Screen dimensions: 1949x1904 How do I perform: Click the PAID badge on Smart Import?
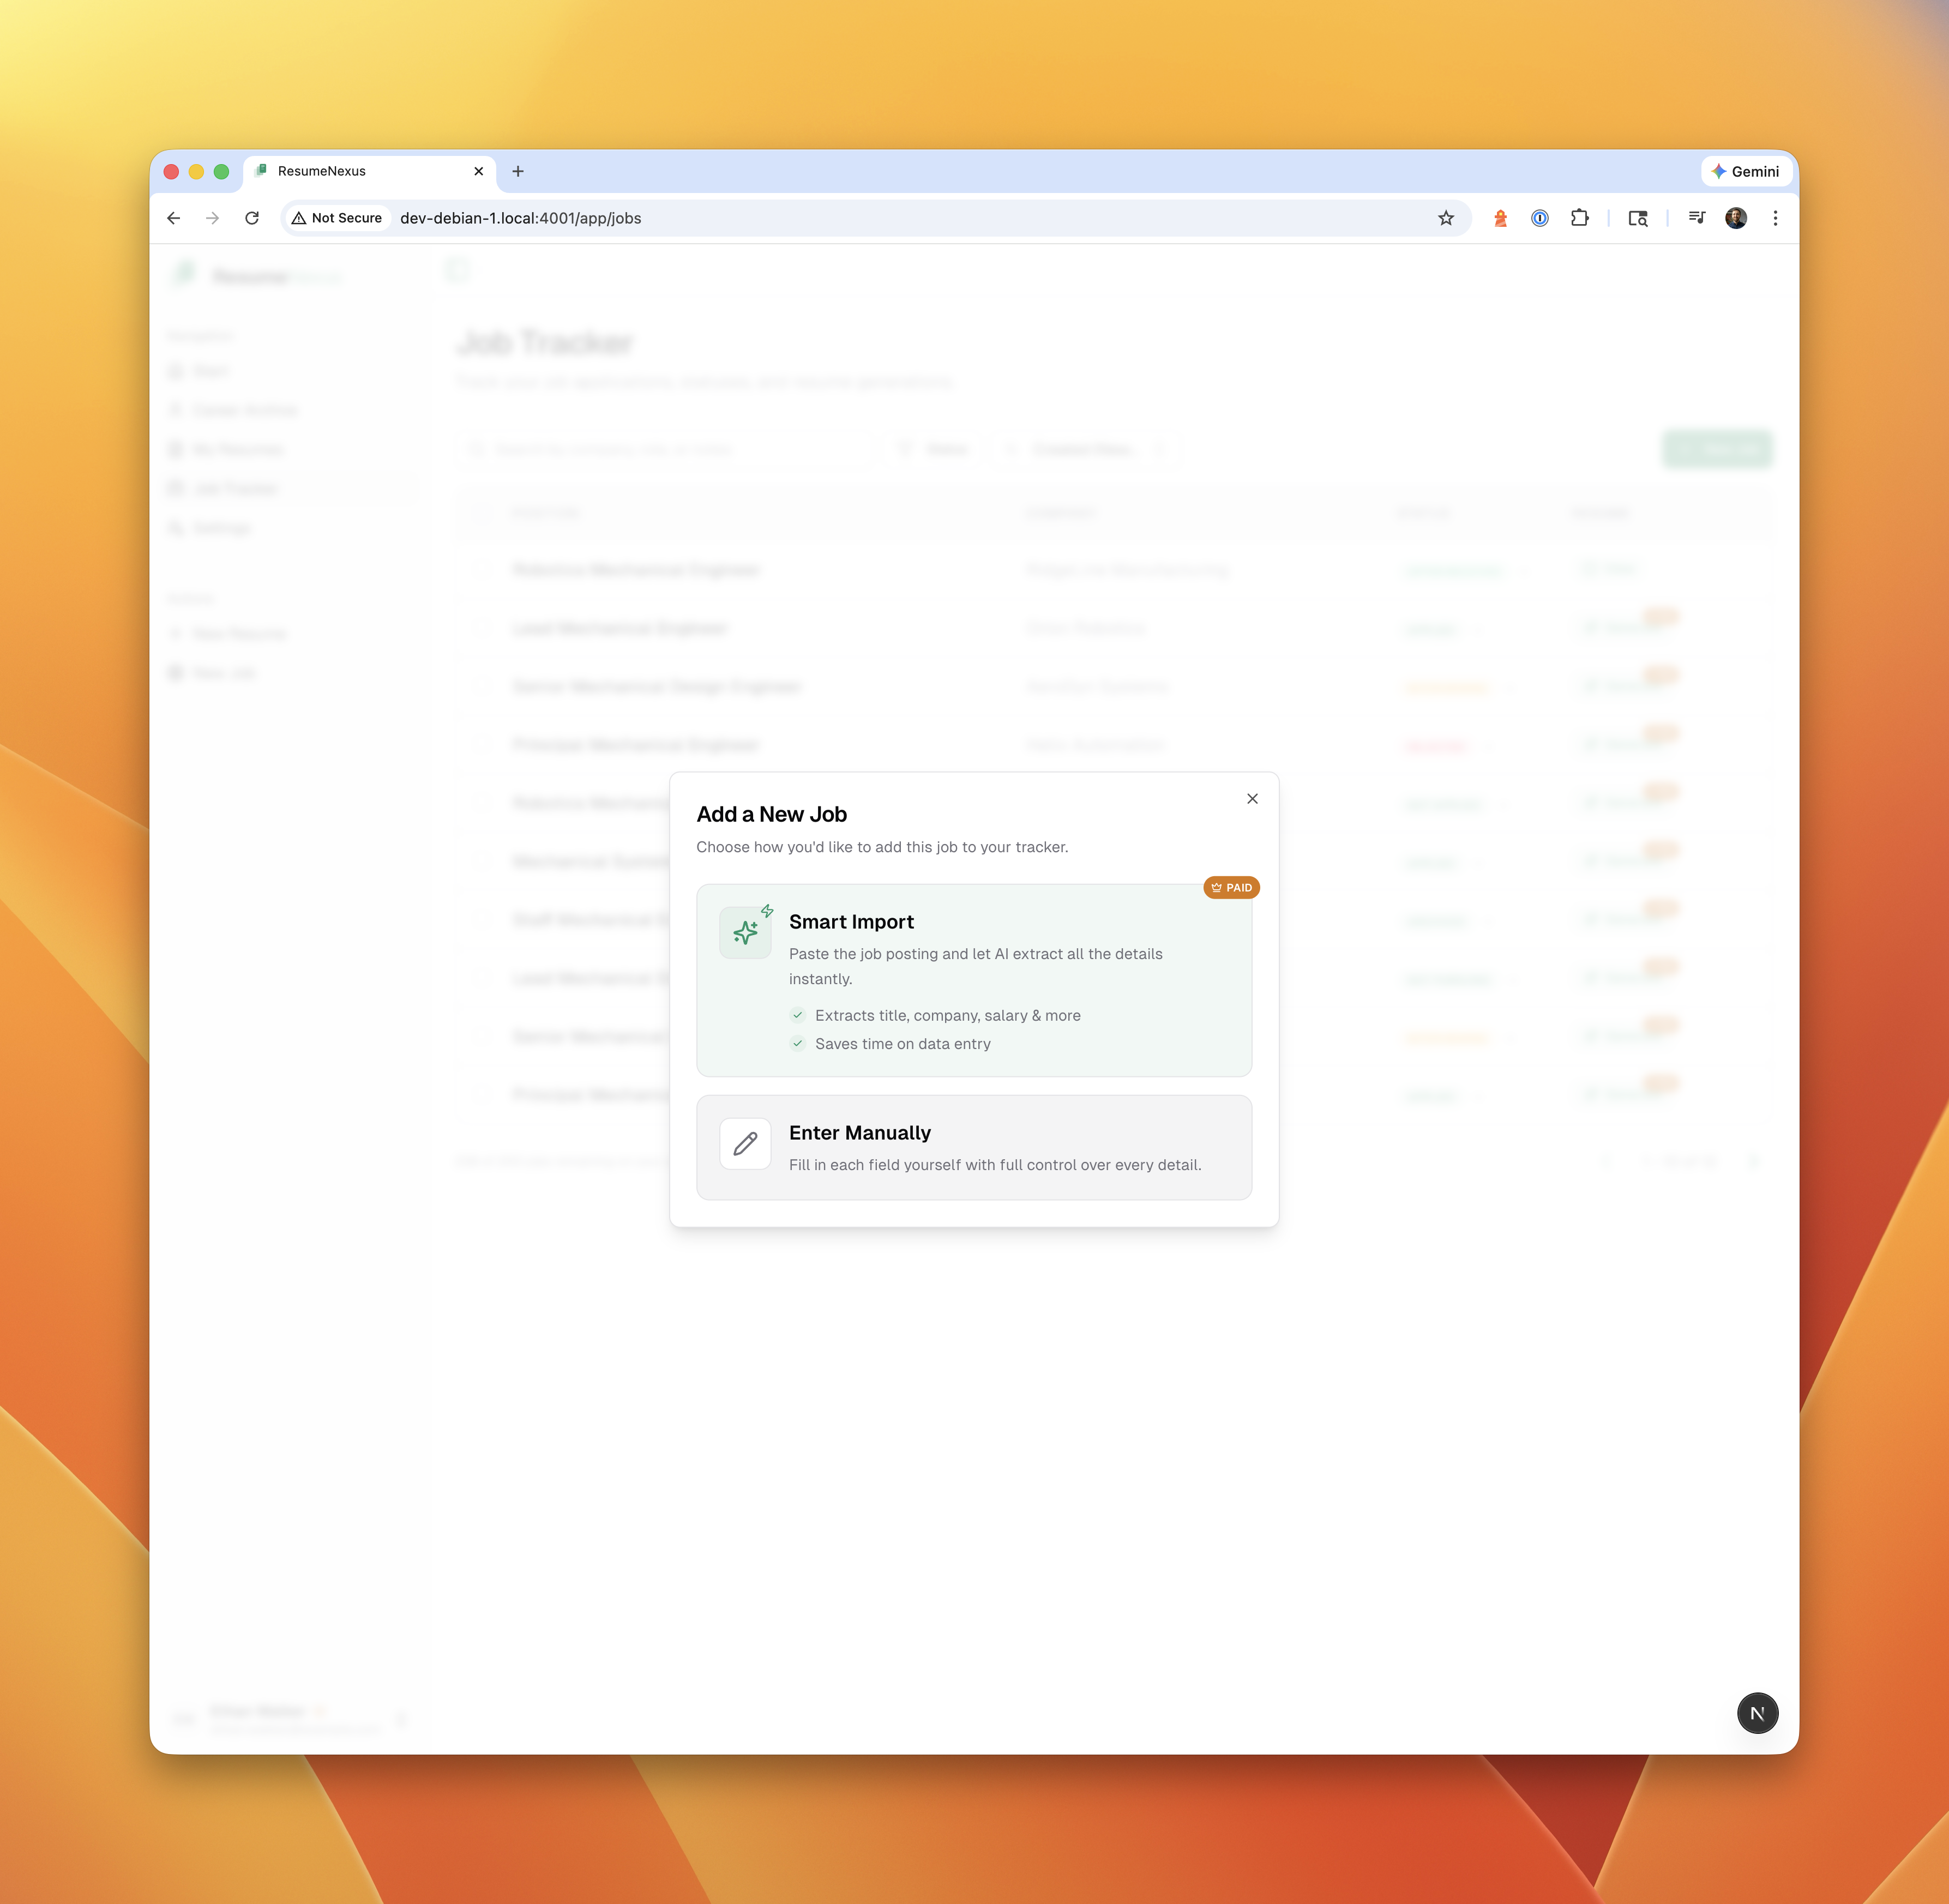coord(1231,887)
